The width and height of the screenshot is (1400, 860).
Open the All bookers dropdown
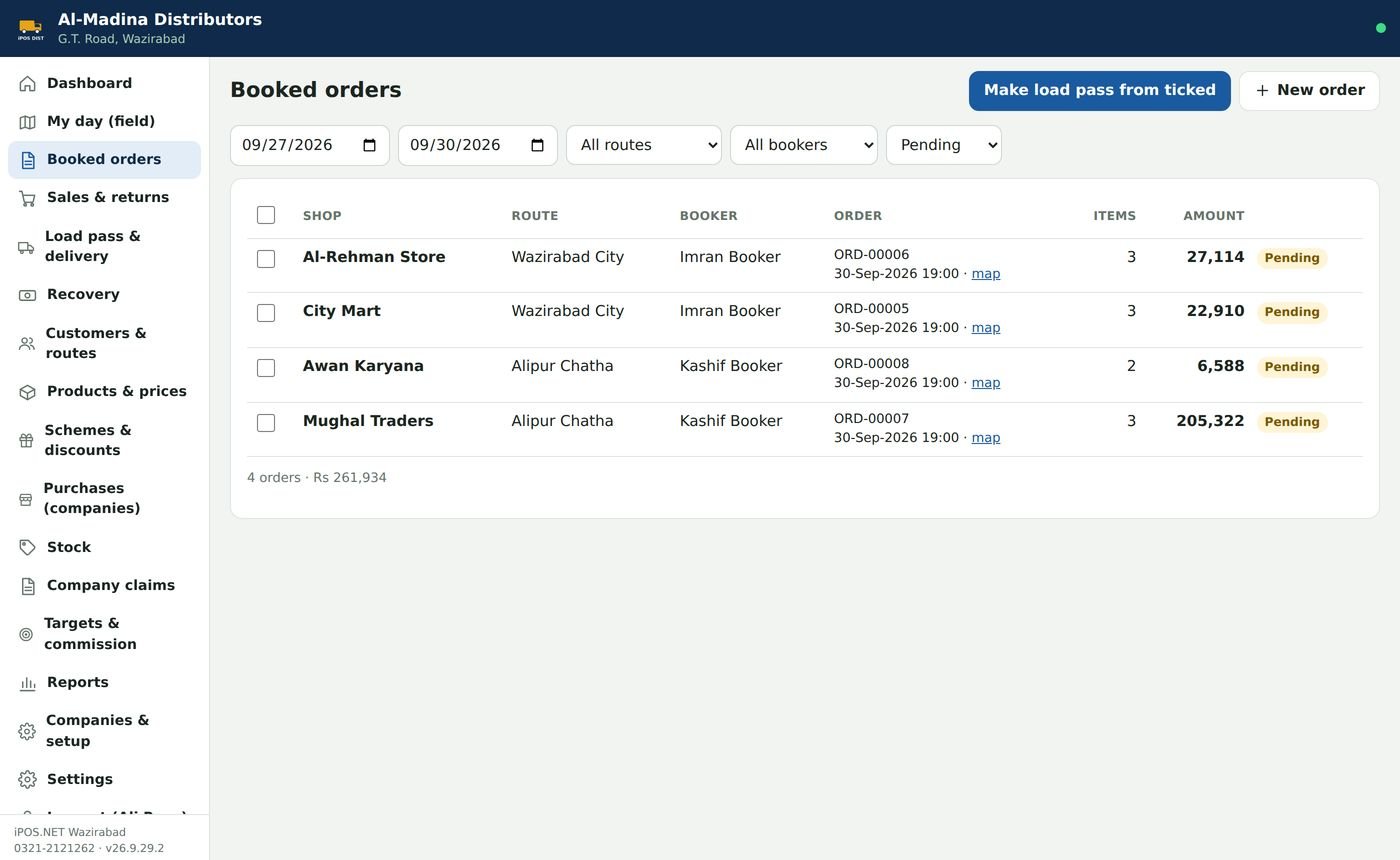coord(804,145)
